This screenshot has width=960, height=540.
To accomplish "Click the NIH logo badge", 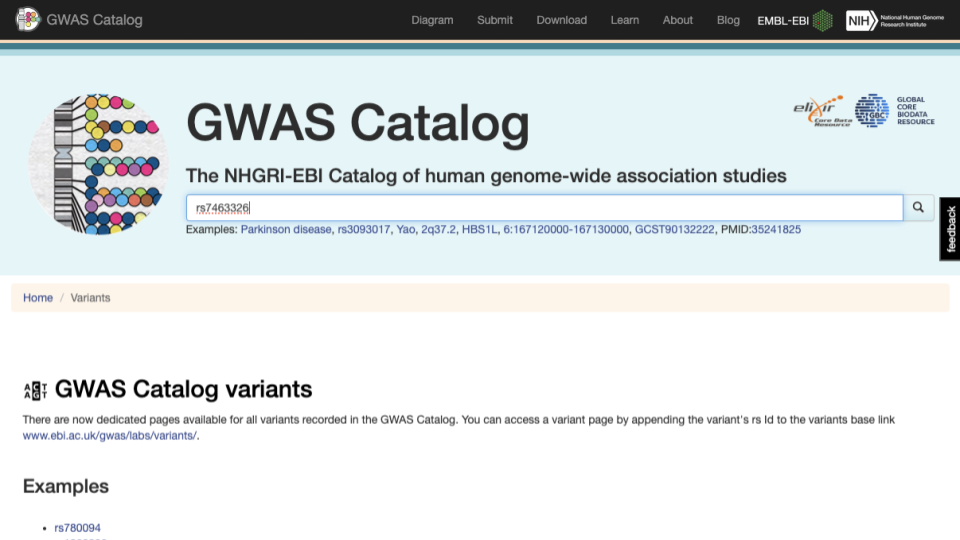I will [861, 21].
